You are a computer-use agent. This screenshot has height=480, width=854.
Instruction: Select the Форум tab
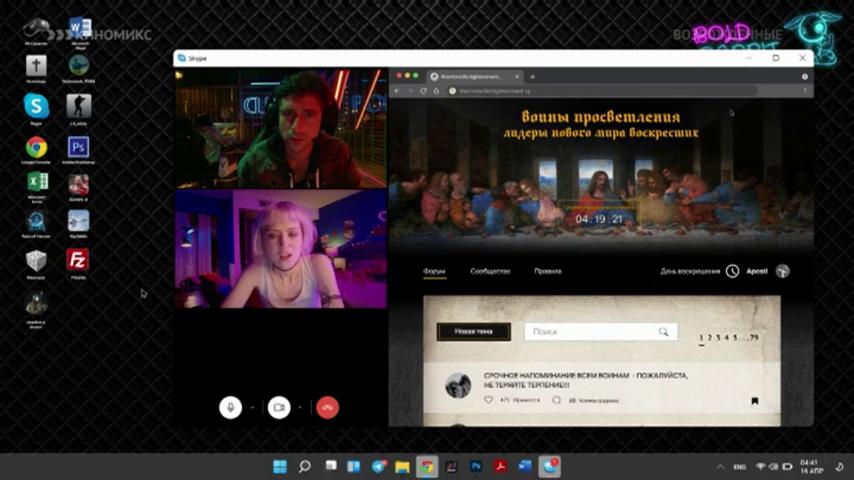pyautogui.click(x=434, y=271)
